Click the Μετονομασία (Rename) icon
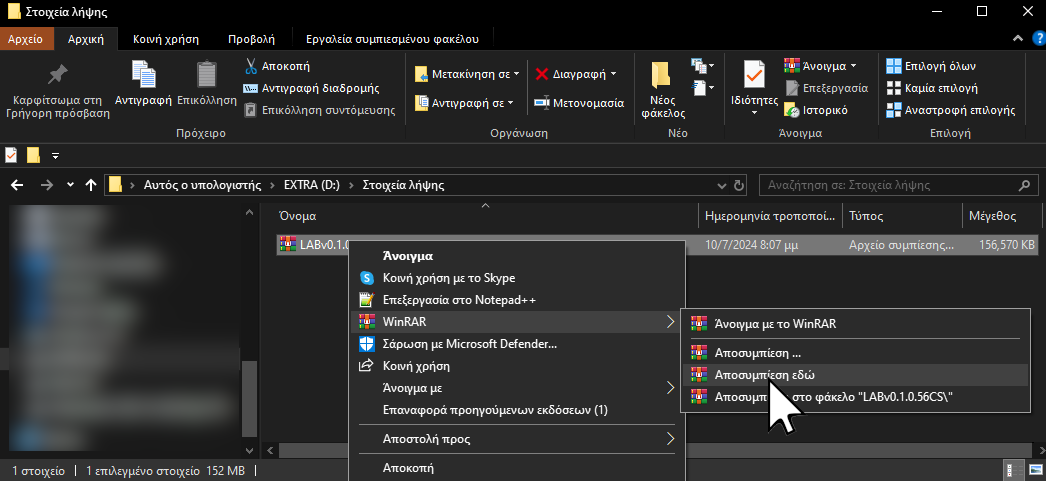The height and width of the screenshot is (481, 1046). point(542,103)
